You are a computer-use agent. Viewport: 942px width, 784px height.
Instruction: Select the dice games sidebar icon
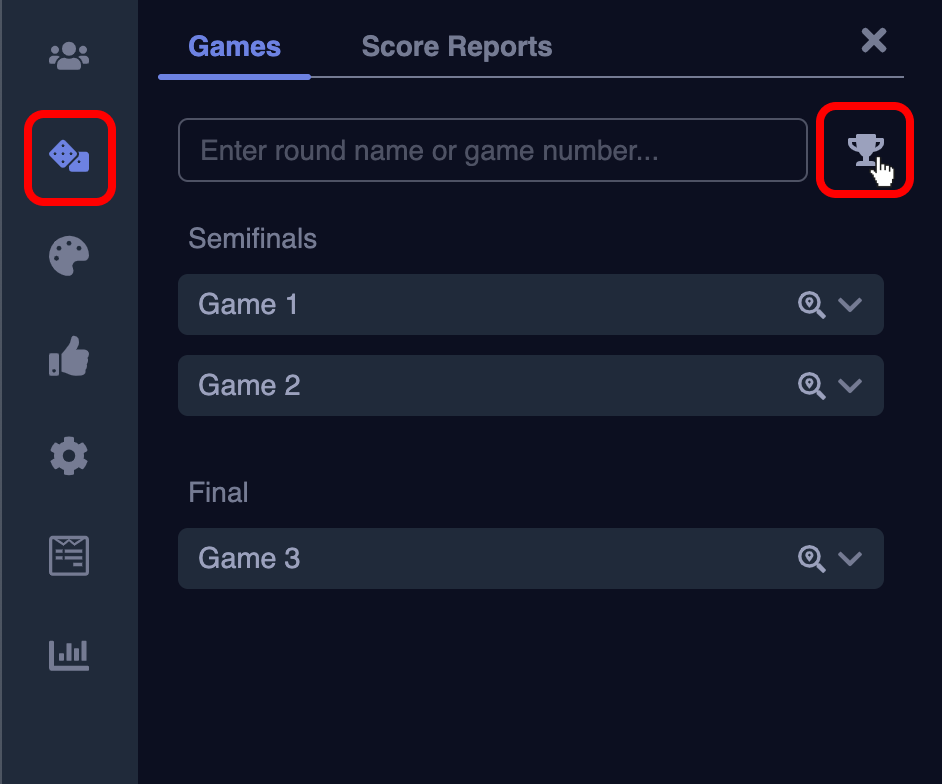pos(69,156)
